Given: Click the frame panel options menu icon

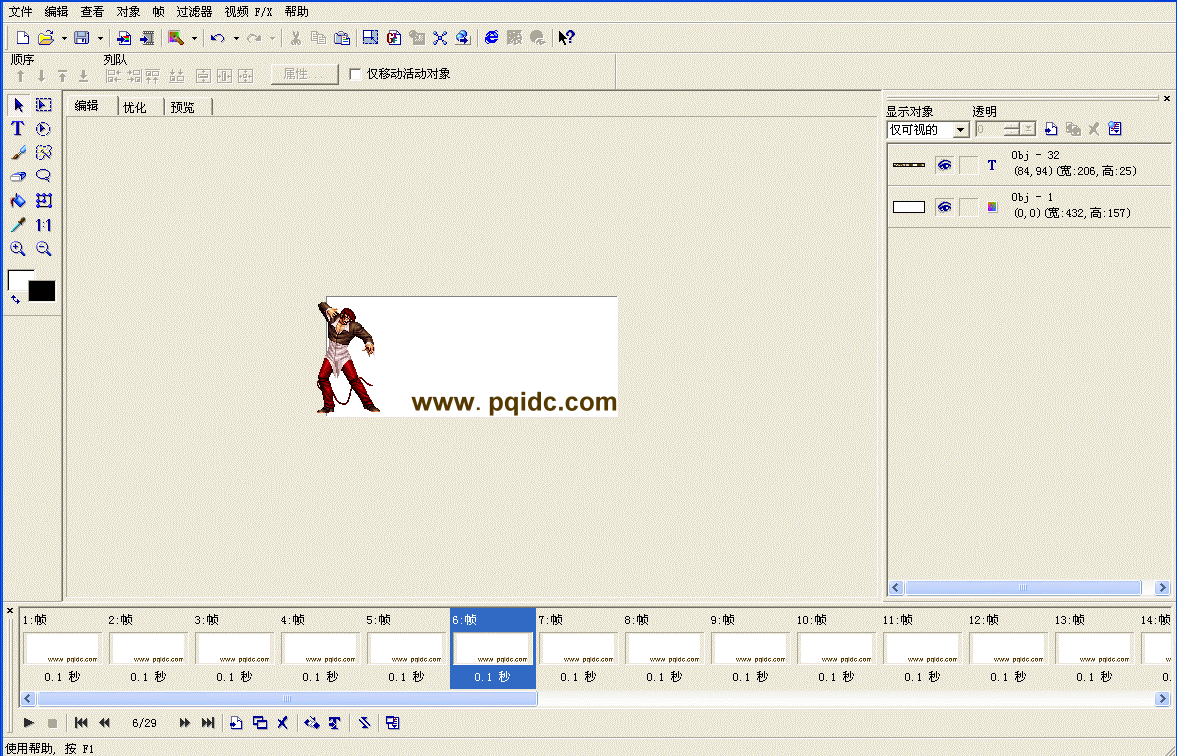Looking at the screenshot, I should [x=393, y=723].
